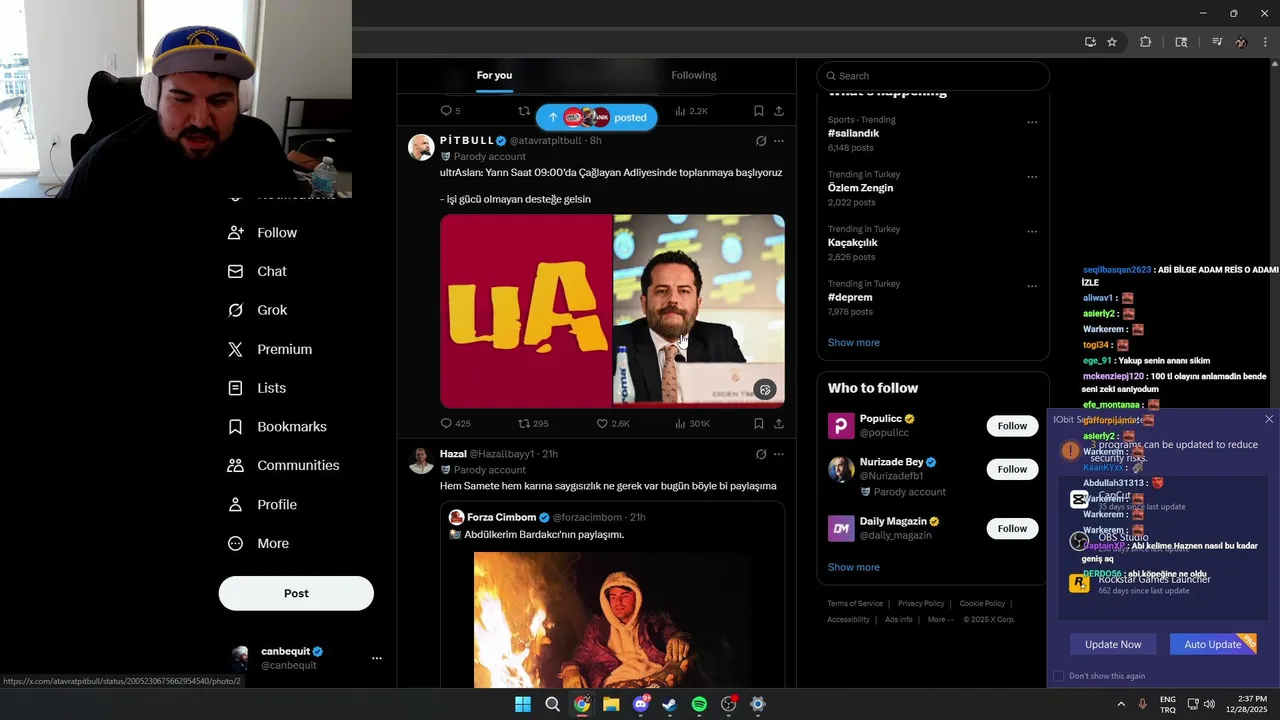The width and height of the screenshot is (1280, 720).
Task: Click Grok explain icon on PİTBULL post
Action: click(x=761, y=141)
